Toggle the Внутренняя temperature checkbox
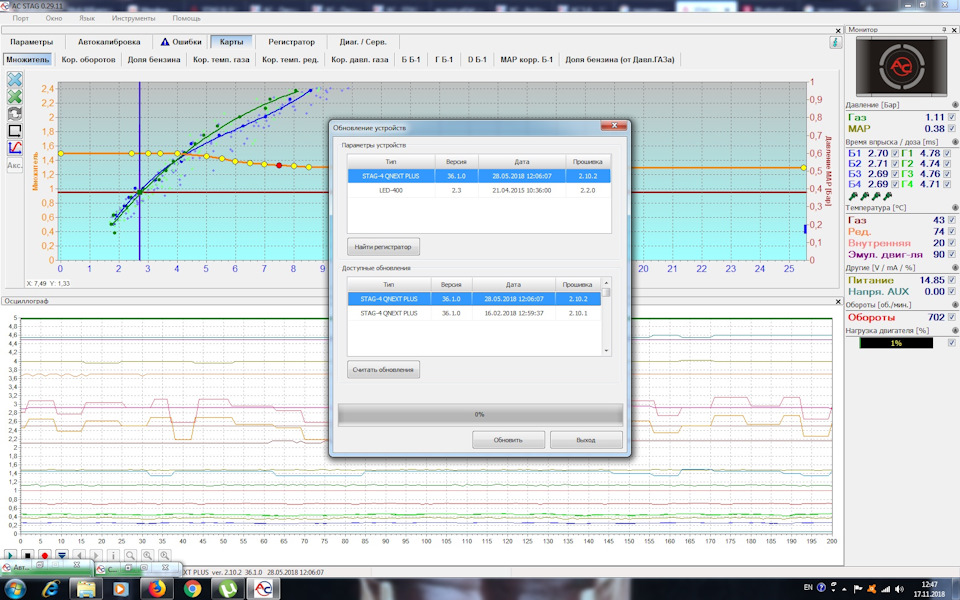Screen dimensions: 960x600 tap(951, 243)
